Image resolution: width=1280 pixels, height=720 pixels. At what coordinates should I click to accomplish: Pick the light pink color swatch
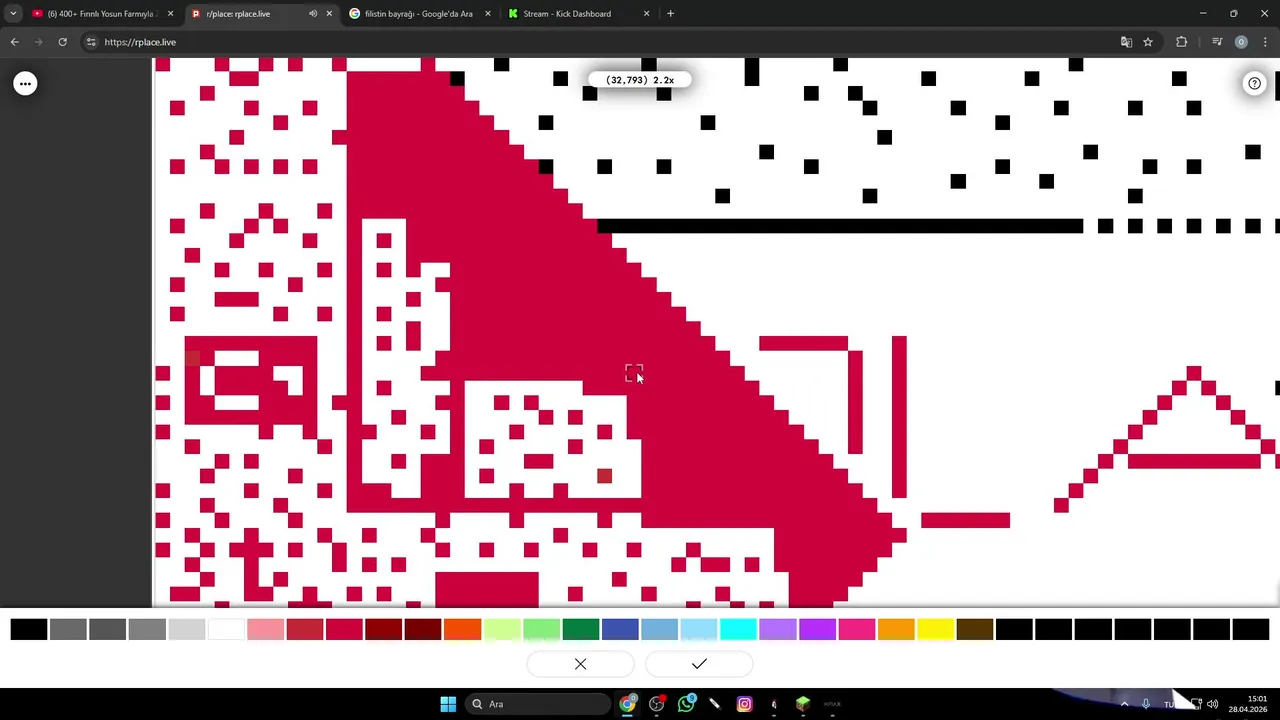tap(266, 630)
